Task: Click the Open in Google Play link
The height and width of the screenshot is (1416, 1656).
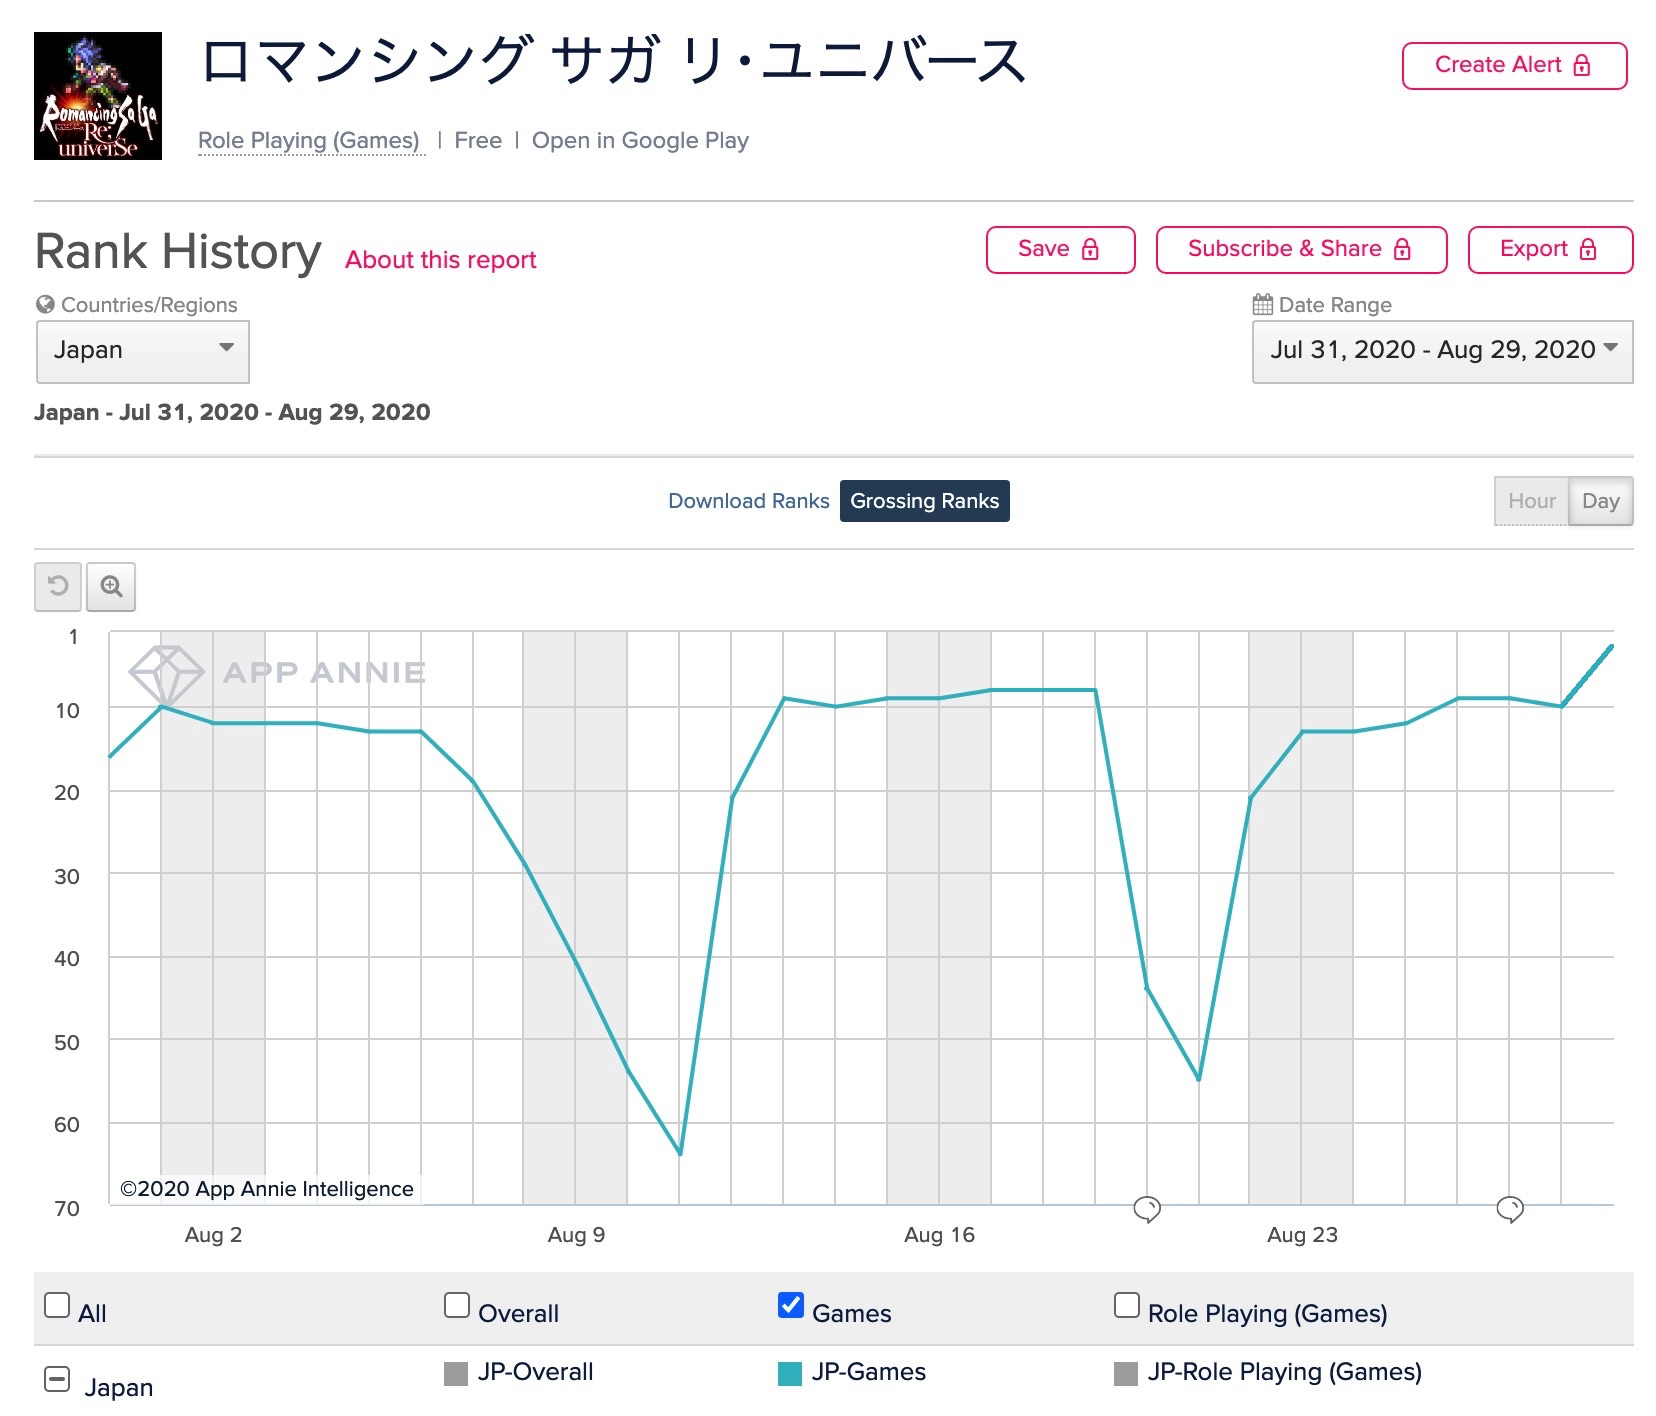Action: (640, 141)
